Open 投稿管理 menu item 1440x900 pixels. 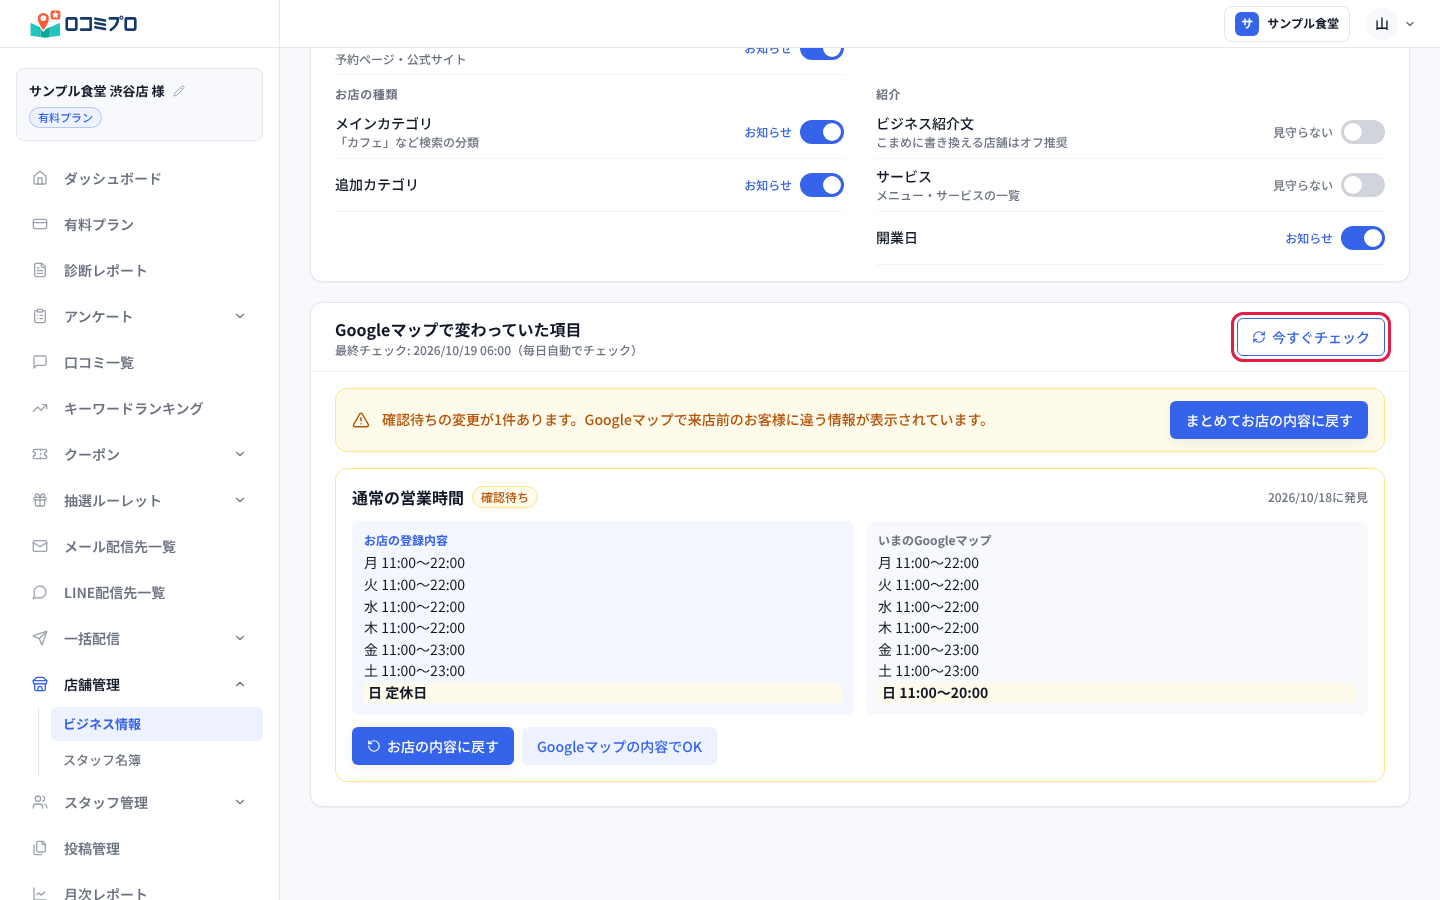pos(140,848)
